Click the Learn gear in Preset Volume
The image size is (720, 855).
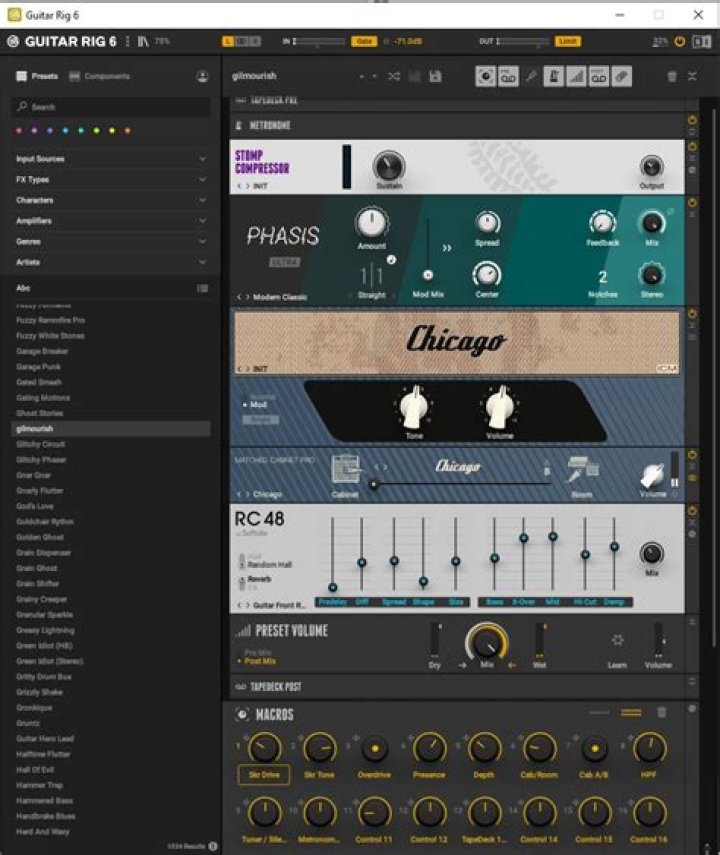[x=617, y=640]
